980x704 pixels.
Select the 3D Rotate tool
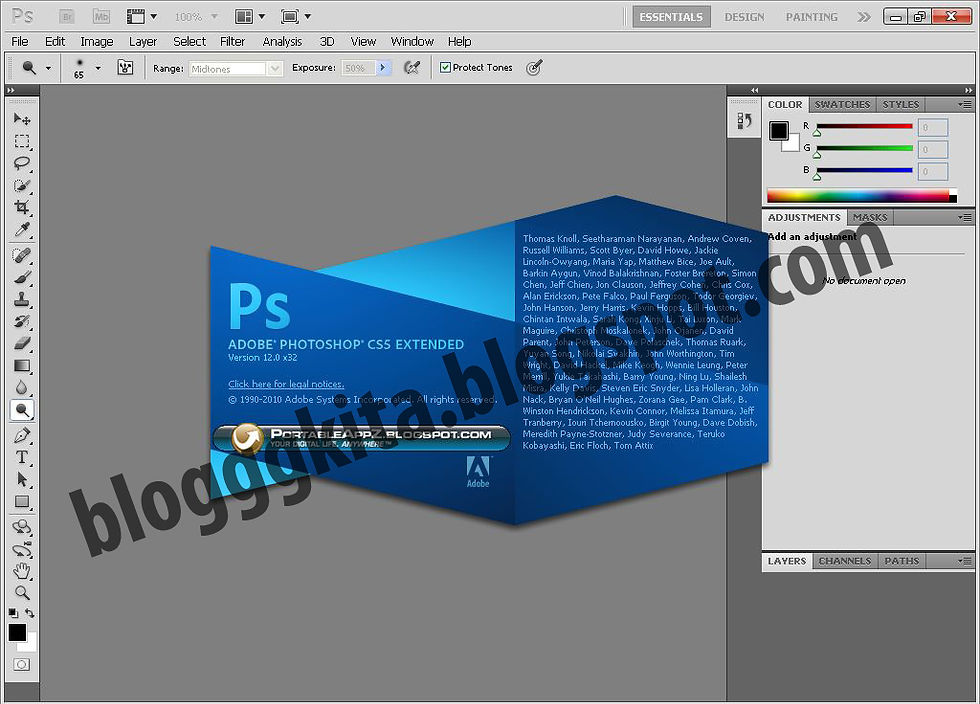coord(22,527)
